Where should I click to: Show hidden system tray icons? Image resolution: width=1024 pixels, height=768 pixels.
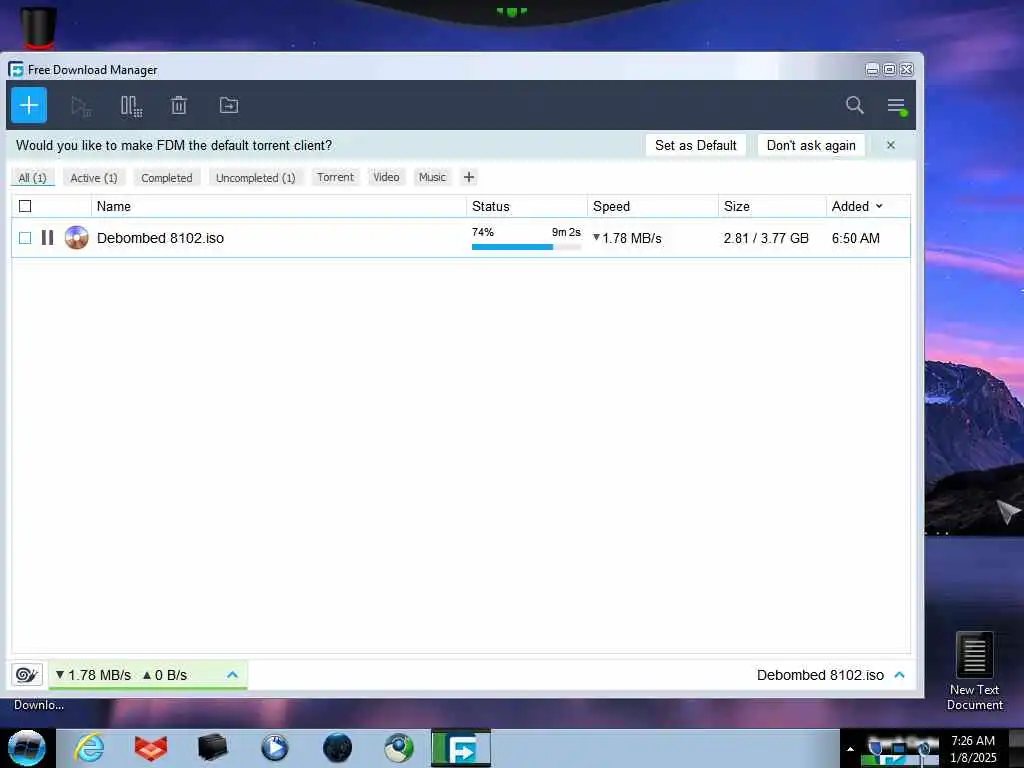click(850, 749)
